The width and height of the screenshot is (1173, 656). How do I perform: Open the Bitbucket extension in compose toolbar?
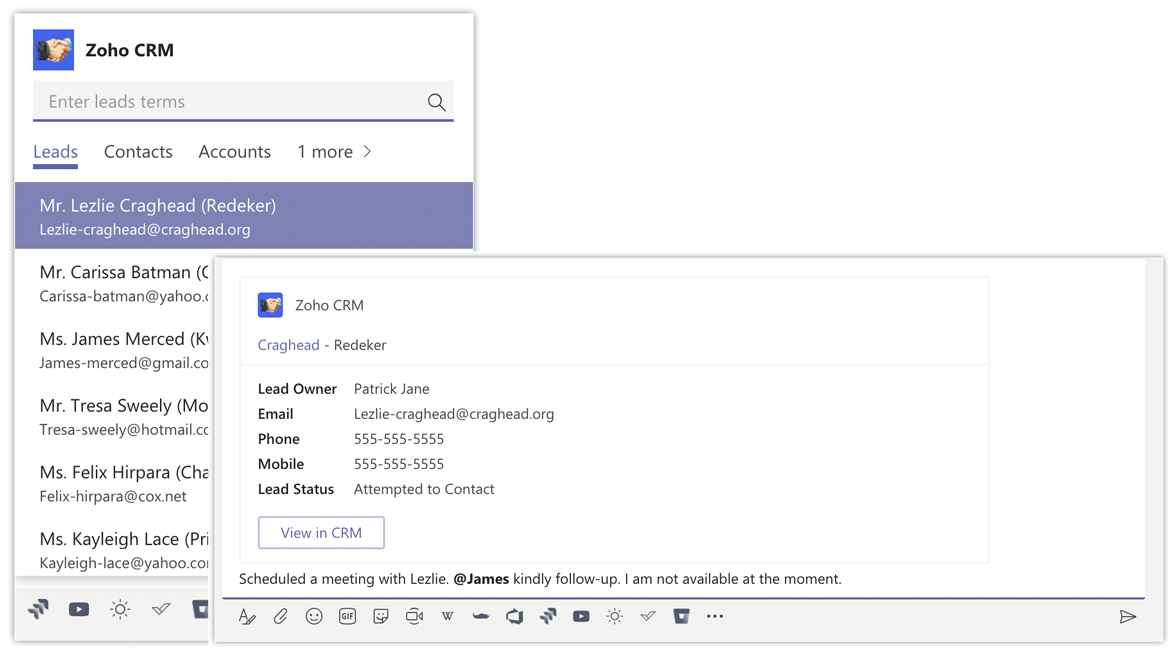681,616
